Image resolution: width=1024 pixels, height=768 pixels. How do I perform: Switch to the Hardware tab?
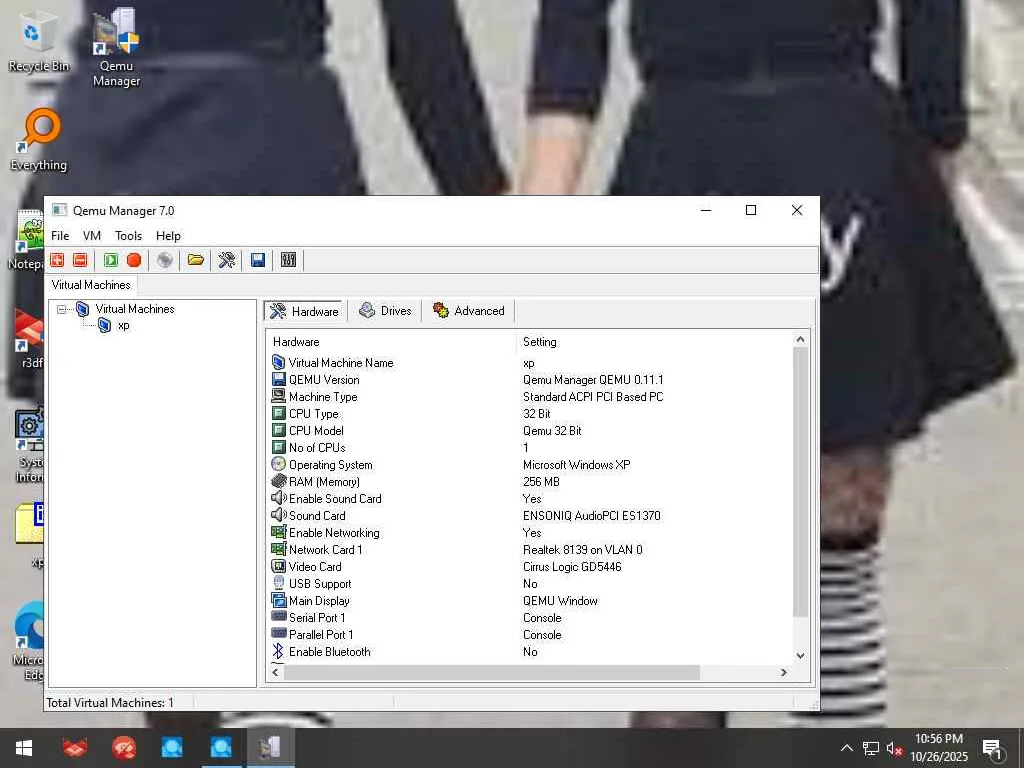pyautogui.click(x=305, y=311)
